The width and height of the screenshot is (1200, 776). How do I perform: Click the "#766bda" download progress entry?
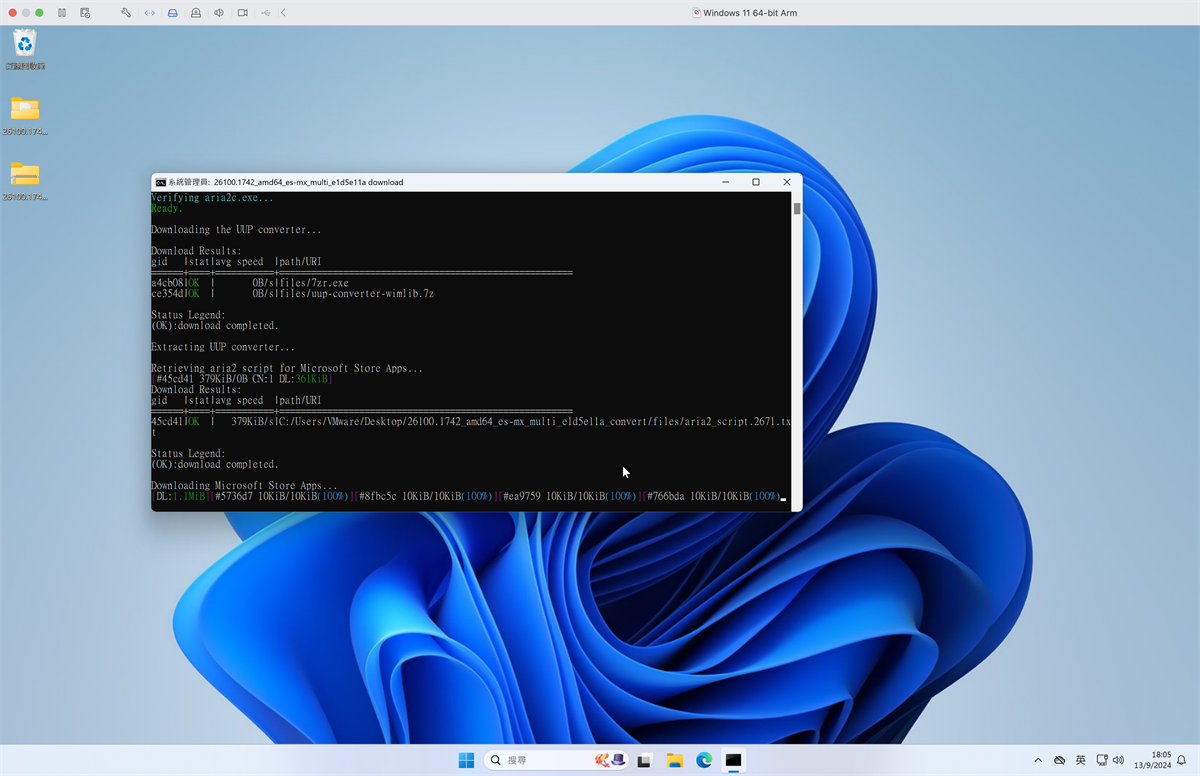(714, 496)
